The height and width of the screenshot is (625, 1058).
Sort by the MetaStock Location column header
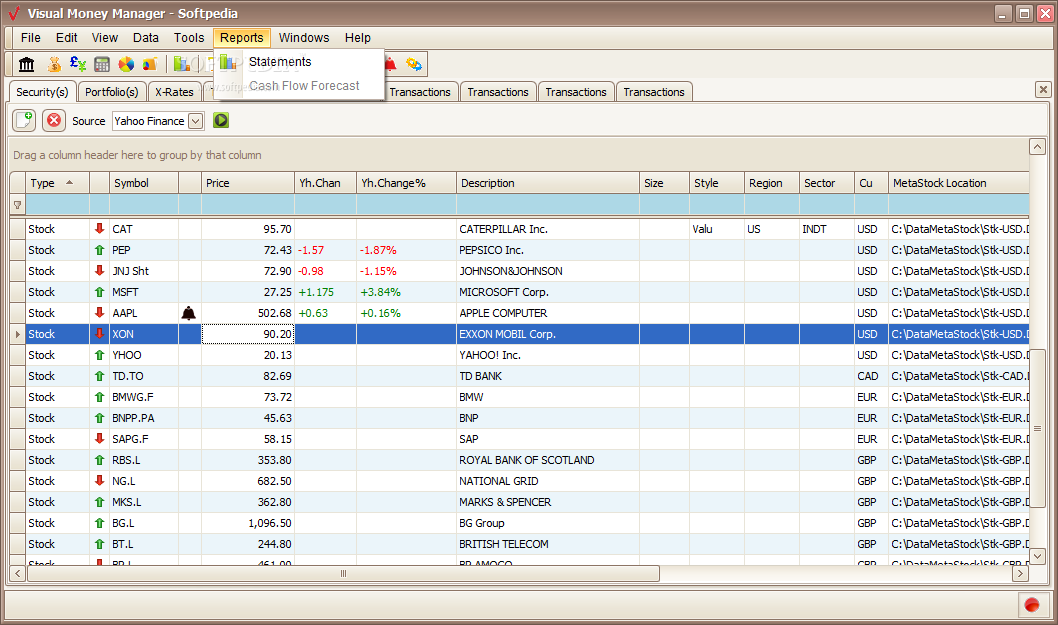958,183
